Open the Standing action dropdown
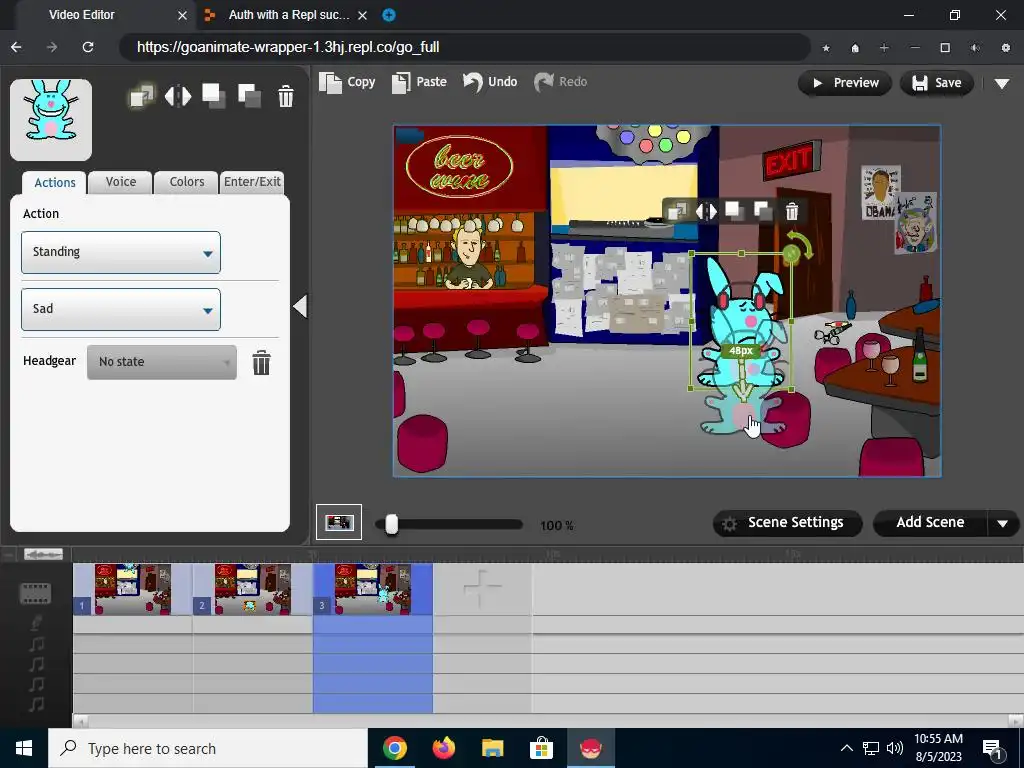The height and width of the screenshot is (768, 1024). click(x=121, y=252)
